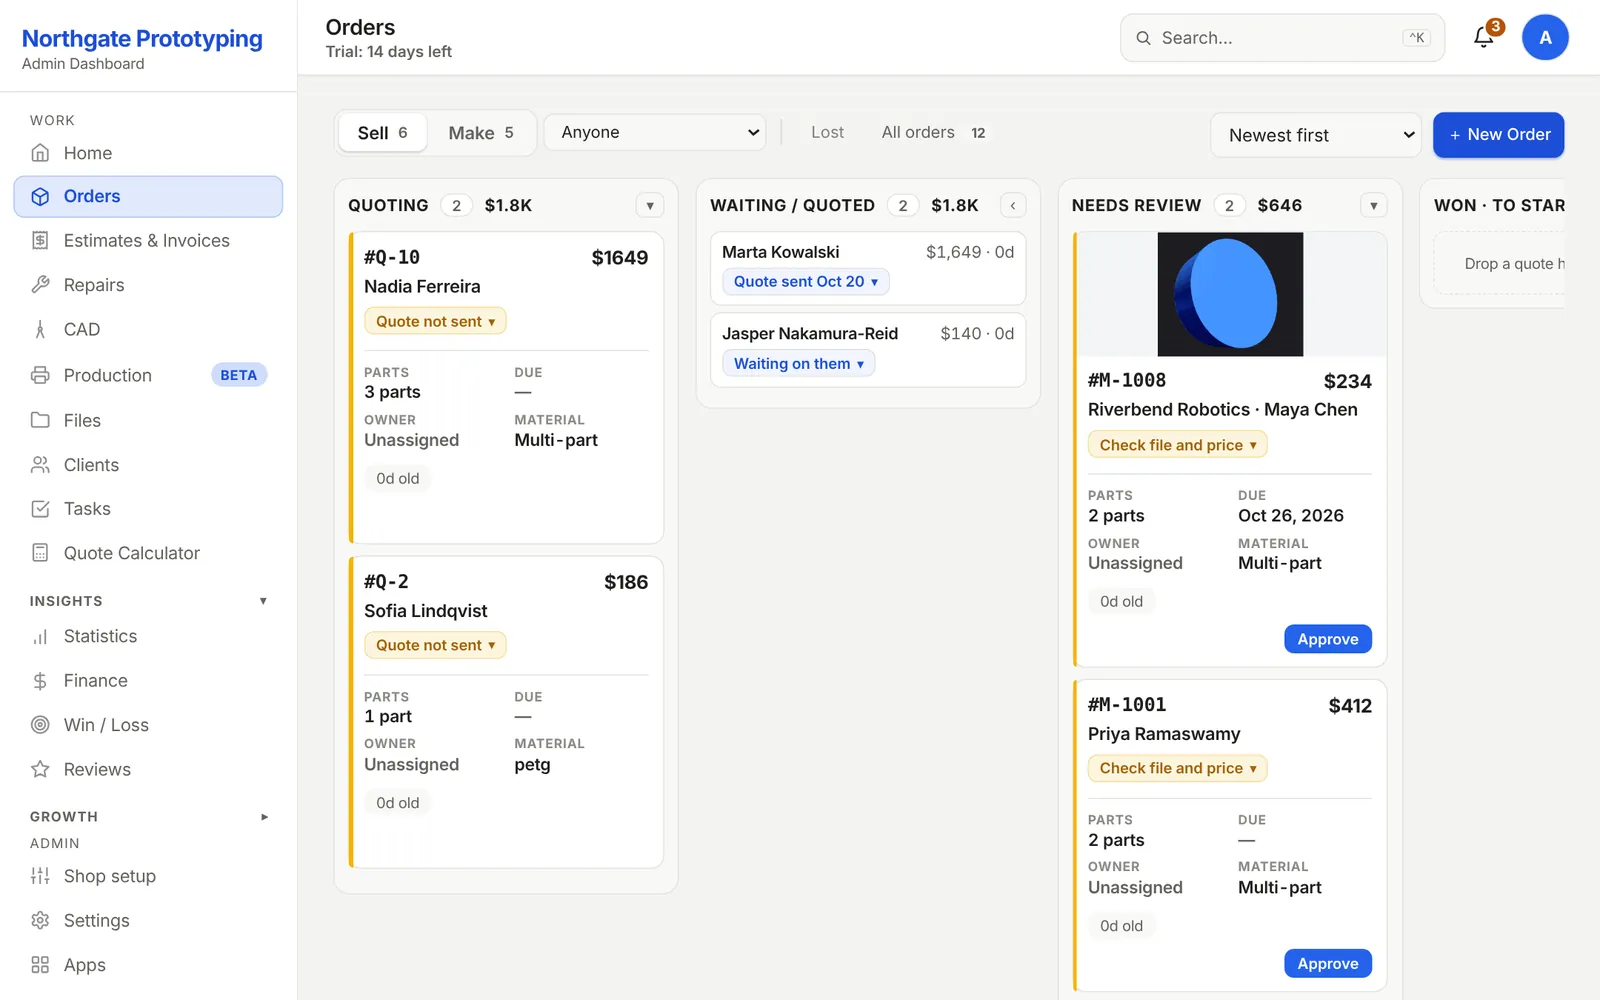Open Quoting column menu arrow
This screenshot has width=1600, height=1000.
tap(650, 205)
